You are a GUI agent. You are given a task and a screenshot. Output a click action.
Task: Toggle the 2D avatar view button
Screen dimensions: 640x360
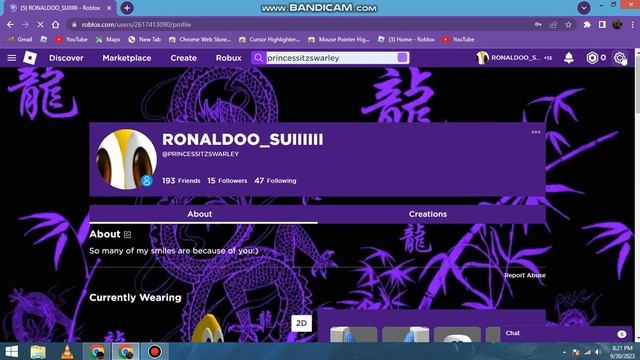[301, 323]
